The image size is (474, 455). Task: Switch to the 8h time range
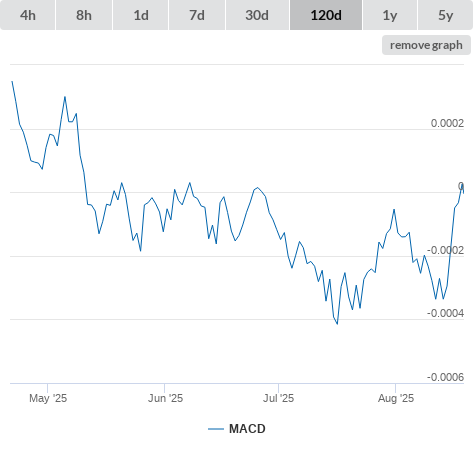84,15
